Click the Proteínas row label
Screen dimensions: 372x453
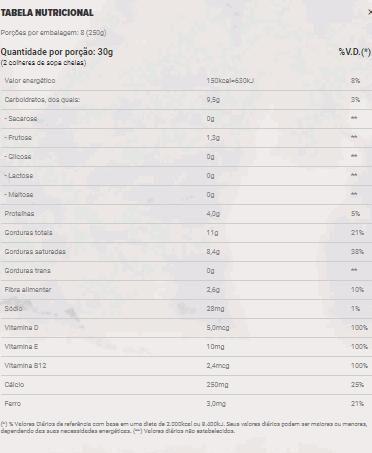click(x=19, y=214)
